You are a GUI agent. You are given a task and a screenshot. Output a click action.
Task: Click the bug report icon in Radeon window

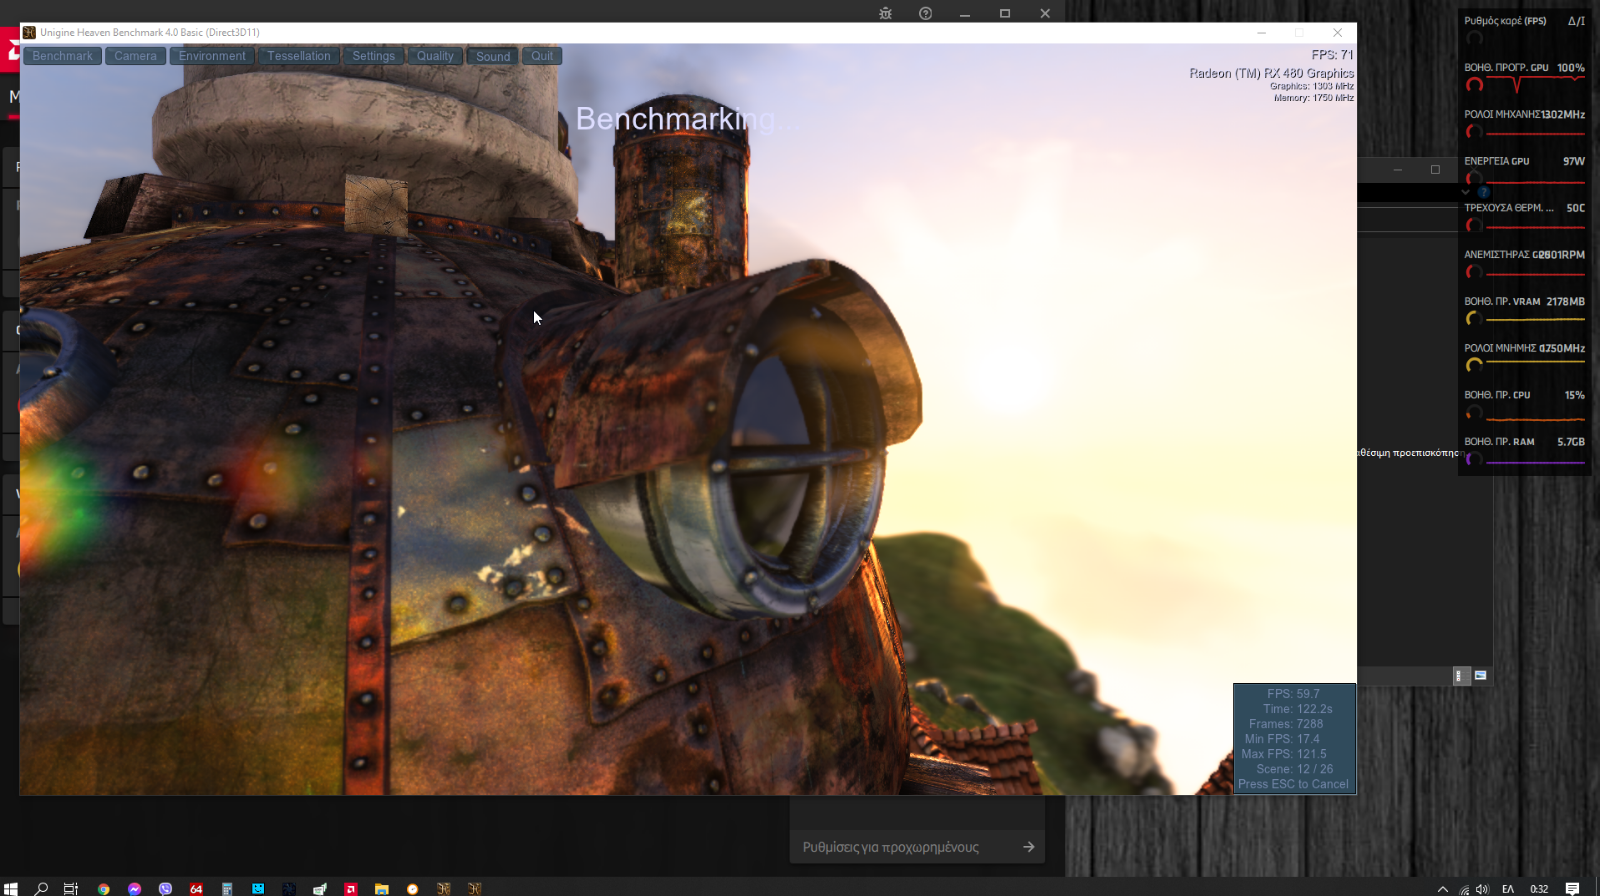pyautogui.click(x=885, y=13)
